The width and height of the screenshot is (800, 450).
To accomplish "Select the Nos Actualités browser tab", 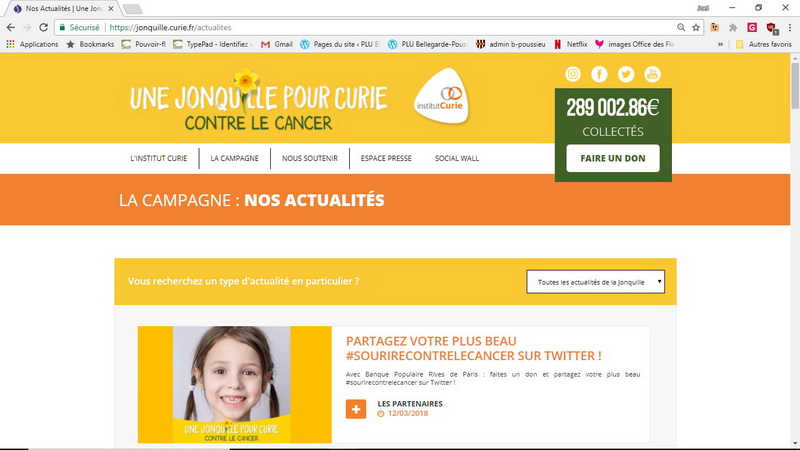I will [63, 9].
